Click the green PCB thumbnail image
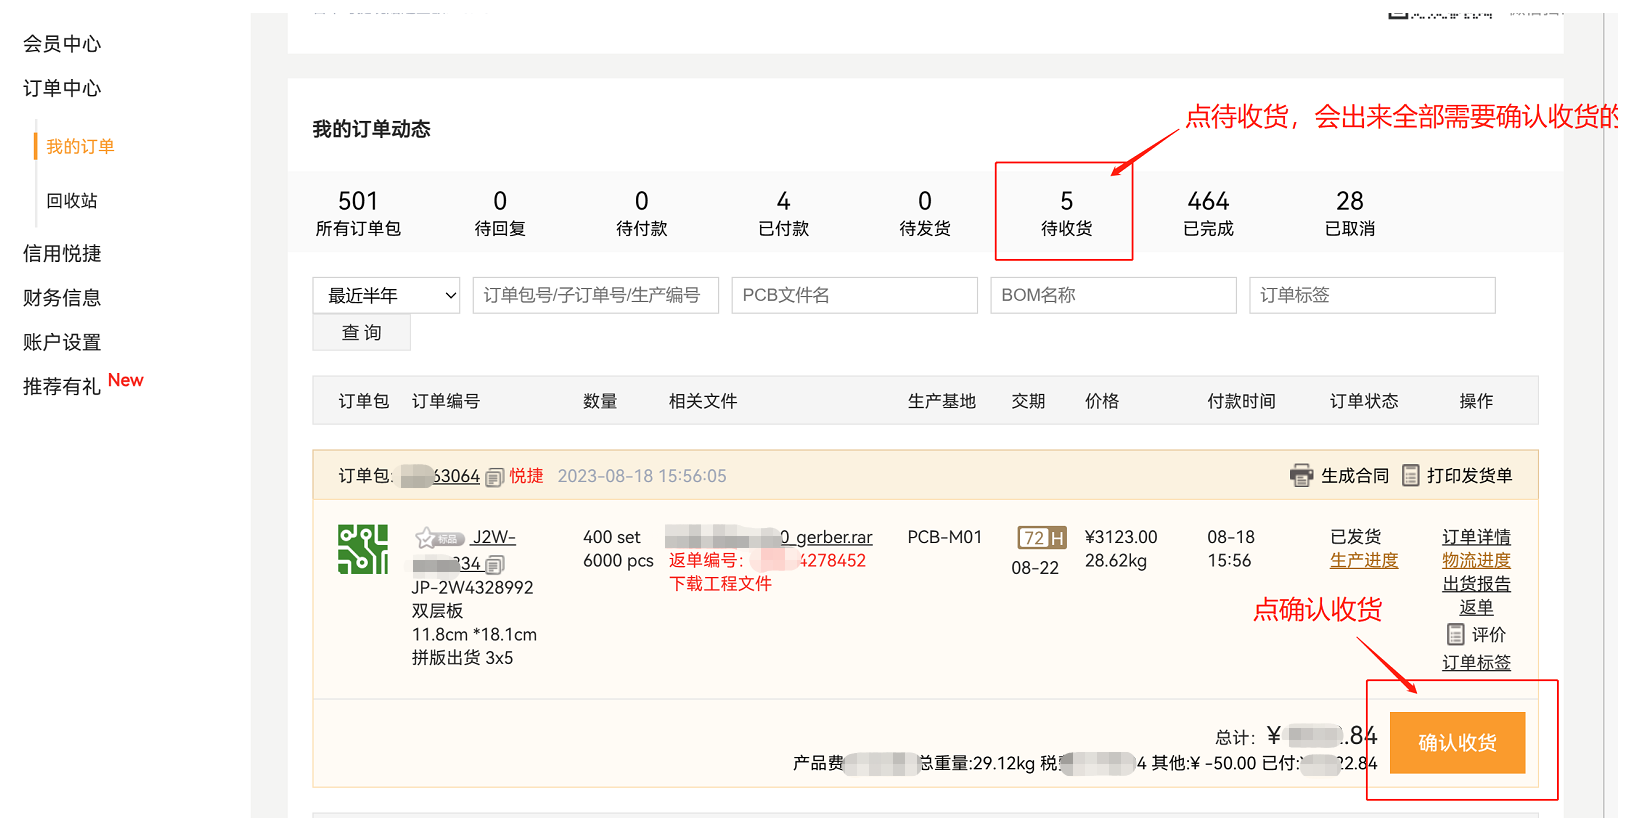 pyautogui.click(x=362, y=549)
